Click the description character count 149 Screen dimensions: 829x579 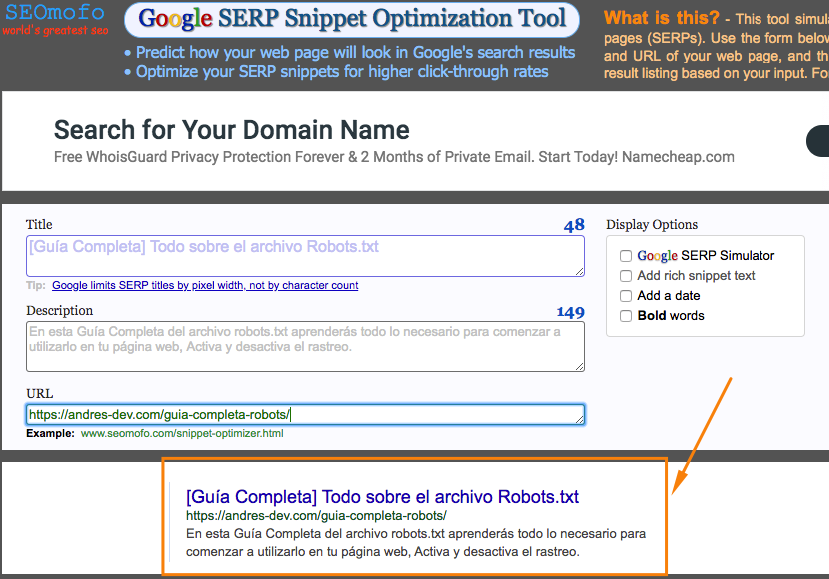[570, 313]
